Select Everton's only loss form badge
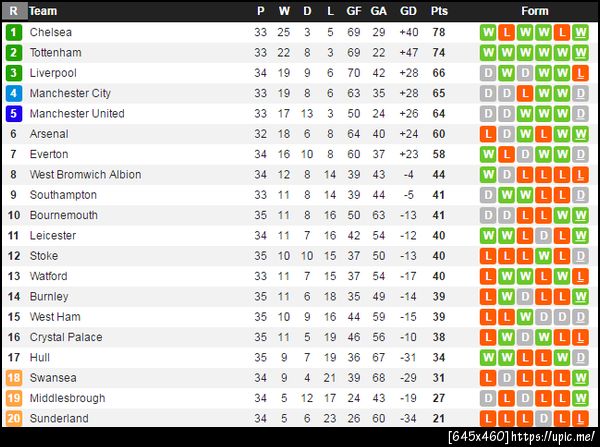600x447 pixels. pos(507,154)
